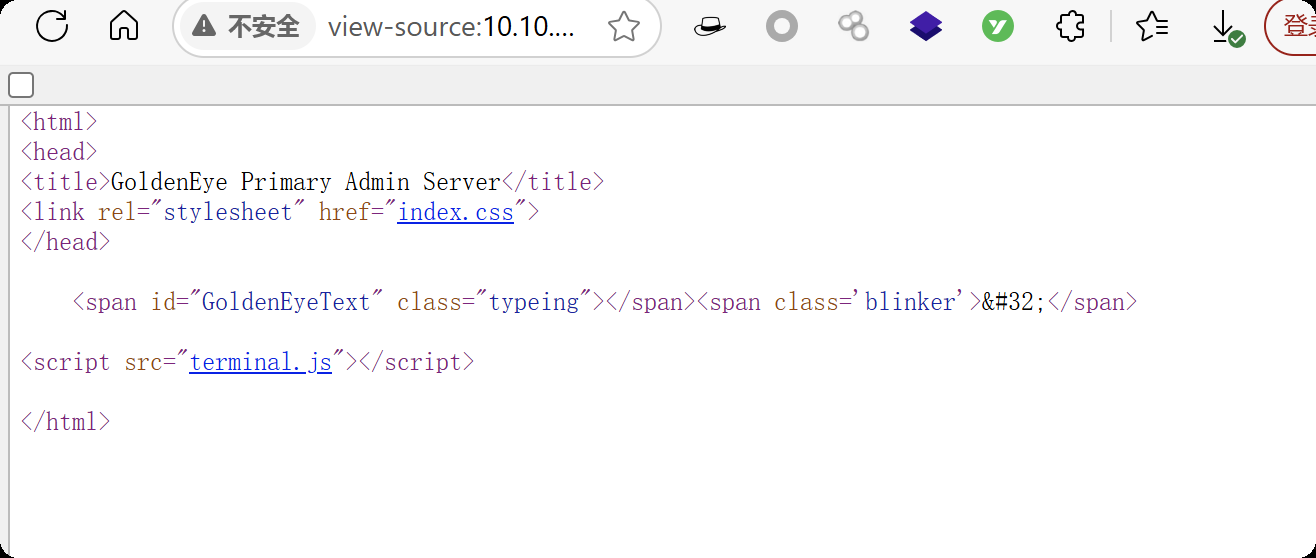The width and height of the screenshot is (1316, 558).
Task: Open the Extensions puzzle piece menu
Action: click(1070, 27)
